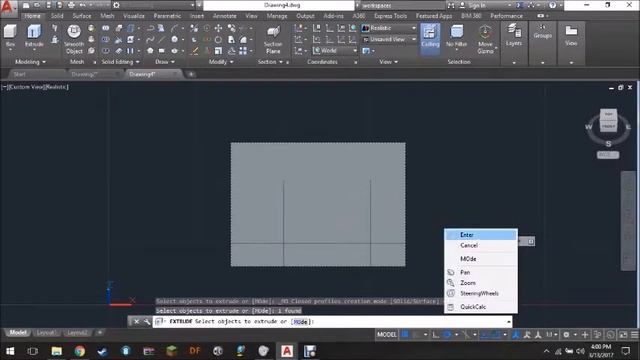Open the Layers panel button
This screenshot has height=360, width=640.
coord(513,35)
